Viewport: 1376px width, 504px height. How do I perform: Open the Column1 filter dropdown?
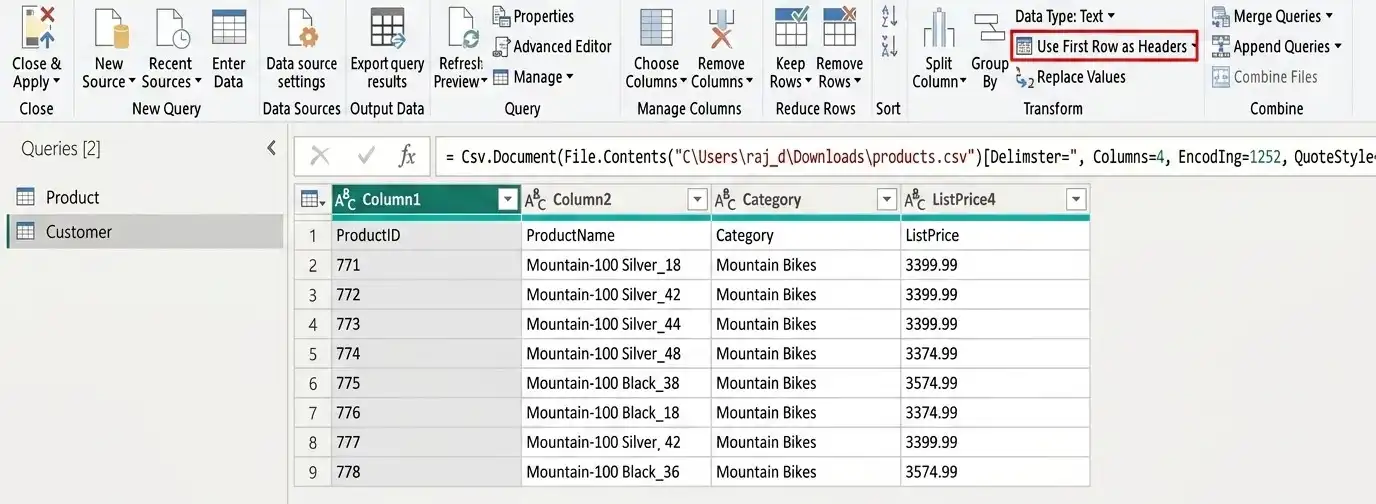(x=507, y=200)
